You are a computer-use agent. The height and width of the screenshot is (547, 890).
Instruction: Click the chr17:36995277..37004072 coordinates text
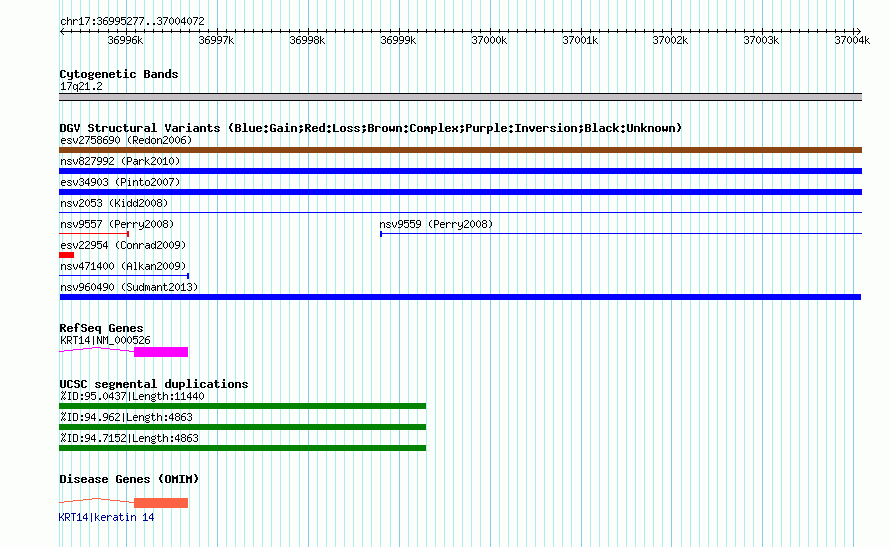pos(132,21)
